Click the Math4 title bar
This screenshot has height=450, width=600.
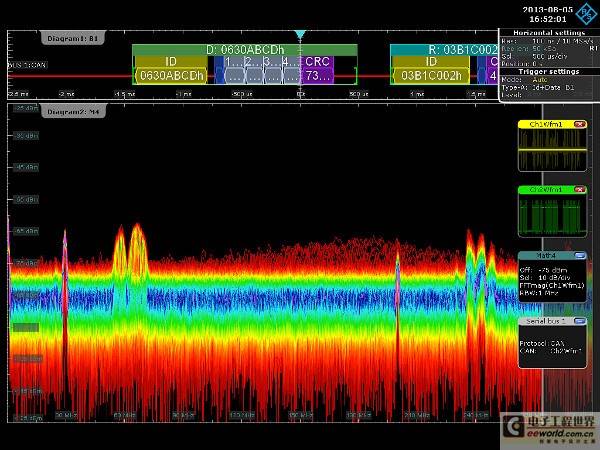pos(546,255)
